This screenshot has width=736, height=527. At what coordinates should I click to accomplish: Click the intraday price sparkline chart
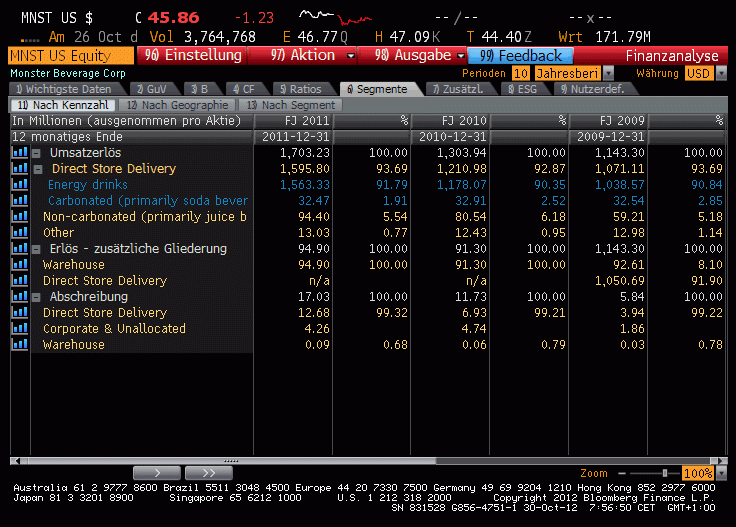point(336,17)
